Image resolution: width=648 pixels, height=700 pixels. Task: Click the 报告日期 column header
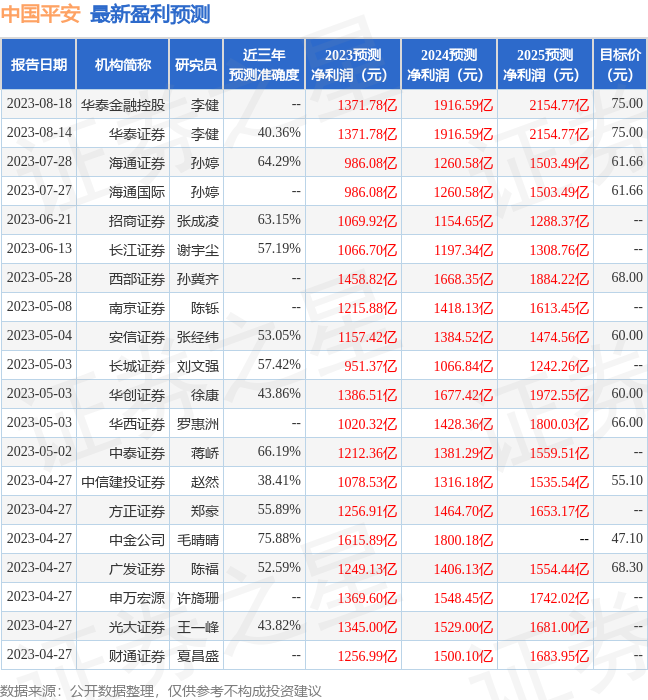pos(39,65)
